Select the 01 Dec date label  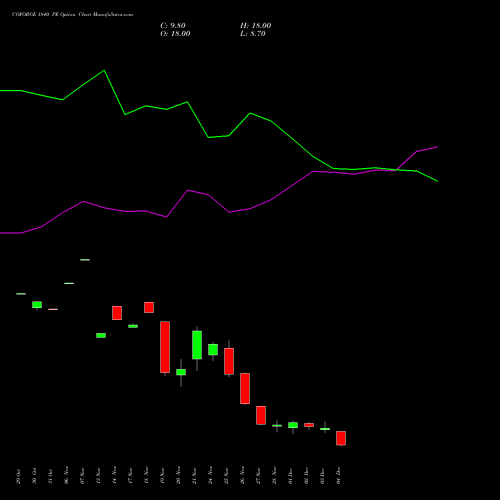click(290, 476)
